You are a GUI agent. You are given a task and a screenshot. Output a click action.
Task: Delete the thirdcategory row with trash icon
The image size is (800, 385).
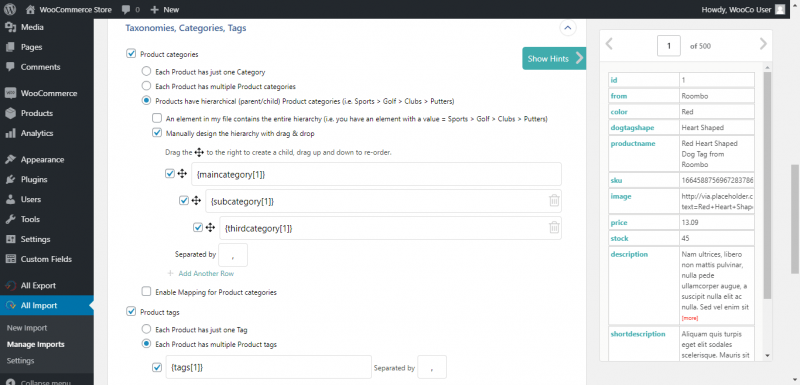tap(554, 228)
